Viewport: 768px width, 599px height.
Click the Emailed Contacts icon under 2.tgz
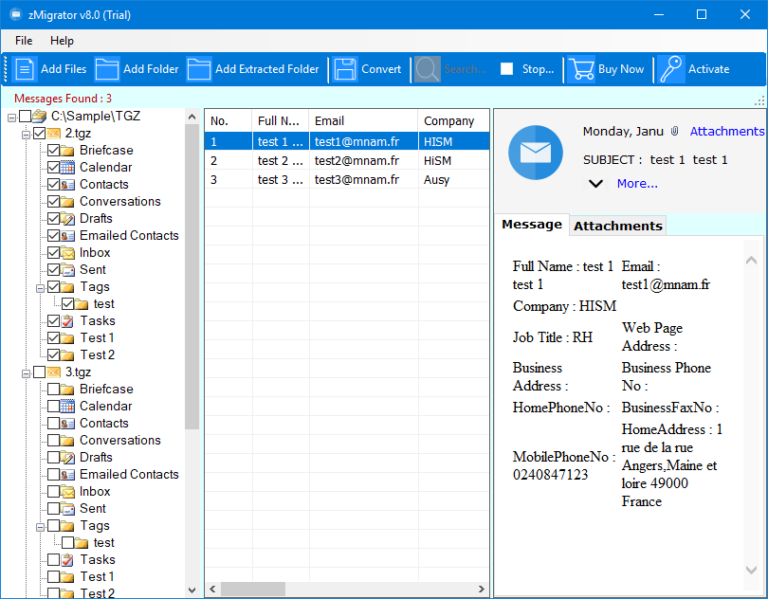pos(68,236)
